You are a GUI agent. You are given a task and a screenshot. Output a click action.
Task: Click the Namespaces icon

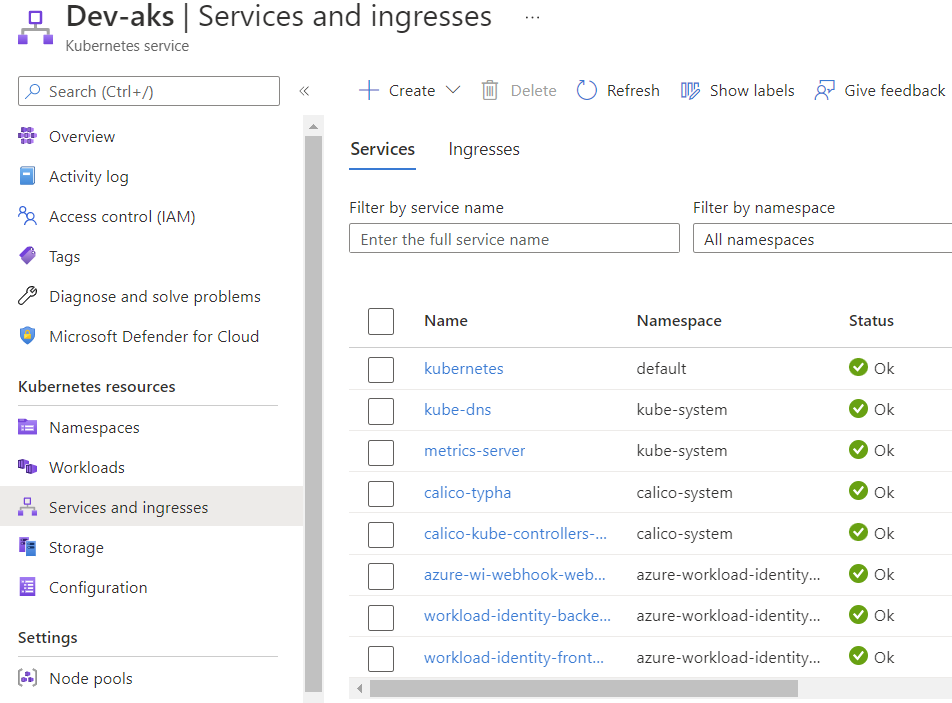(x=27, y=427)
